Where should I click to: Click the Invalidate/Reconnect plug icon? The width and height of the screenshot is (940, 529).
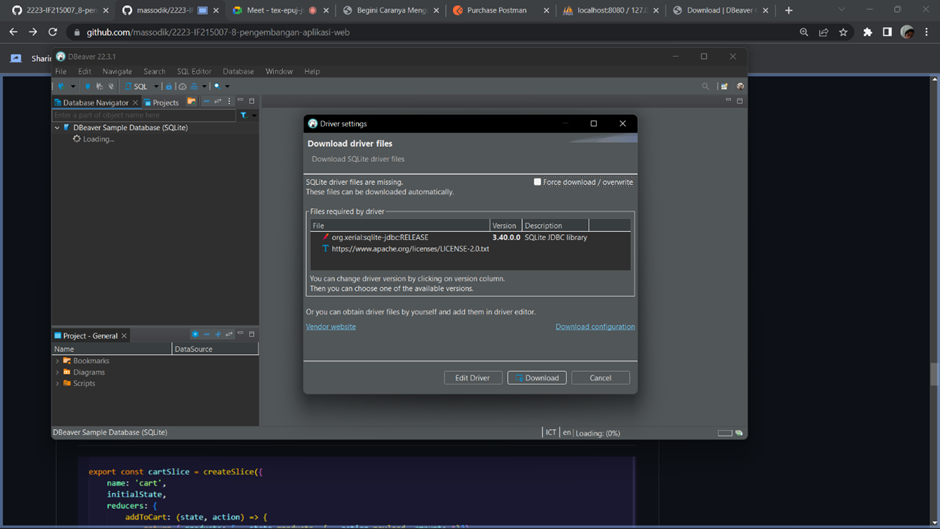(100, 86)
